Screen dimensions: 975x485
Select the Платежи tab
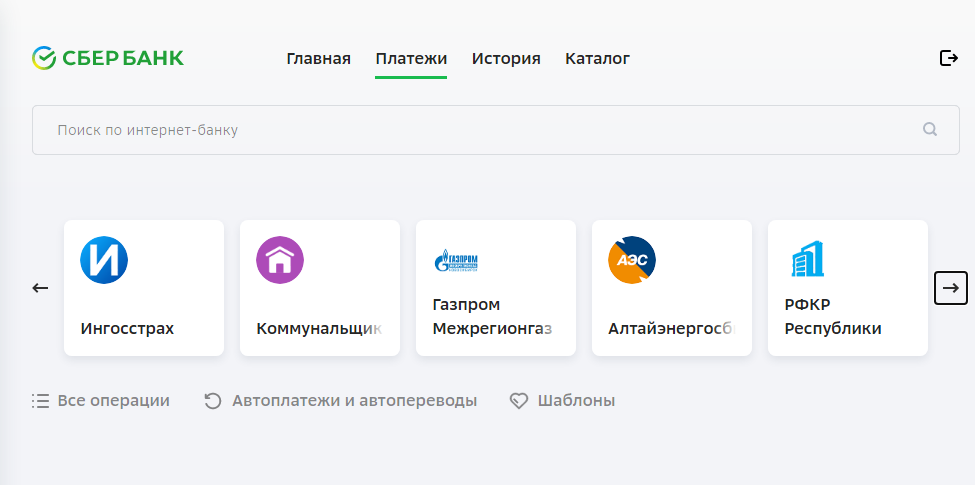click(411, 59)
